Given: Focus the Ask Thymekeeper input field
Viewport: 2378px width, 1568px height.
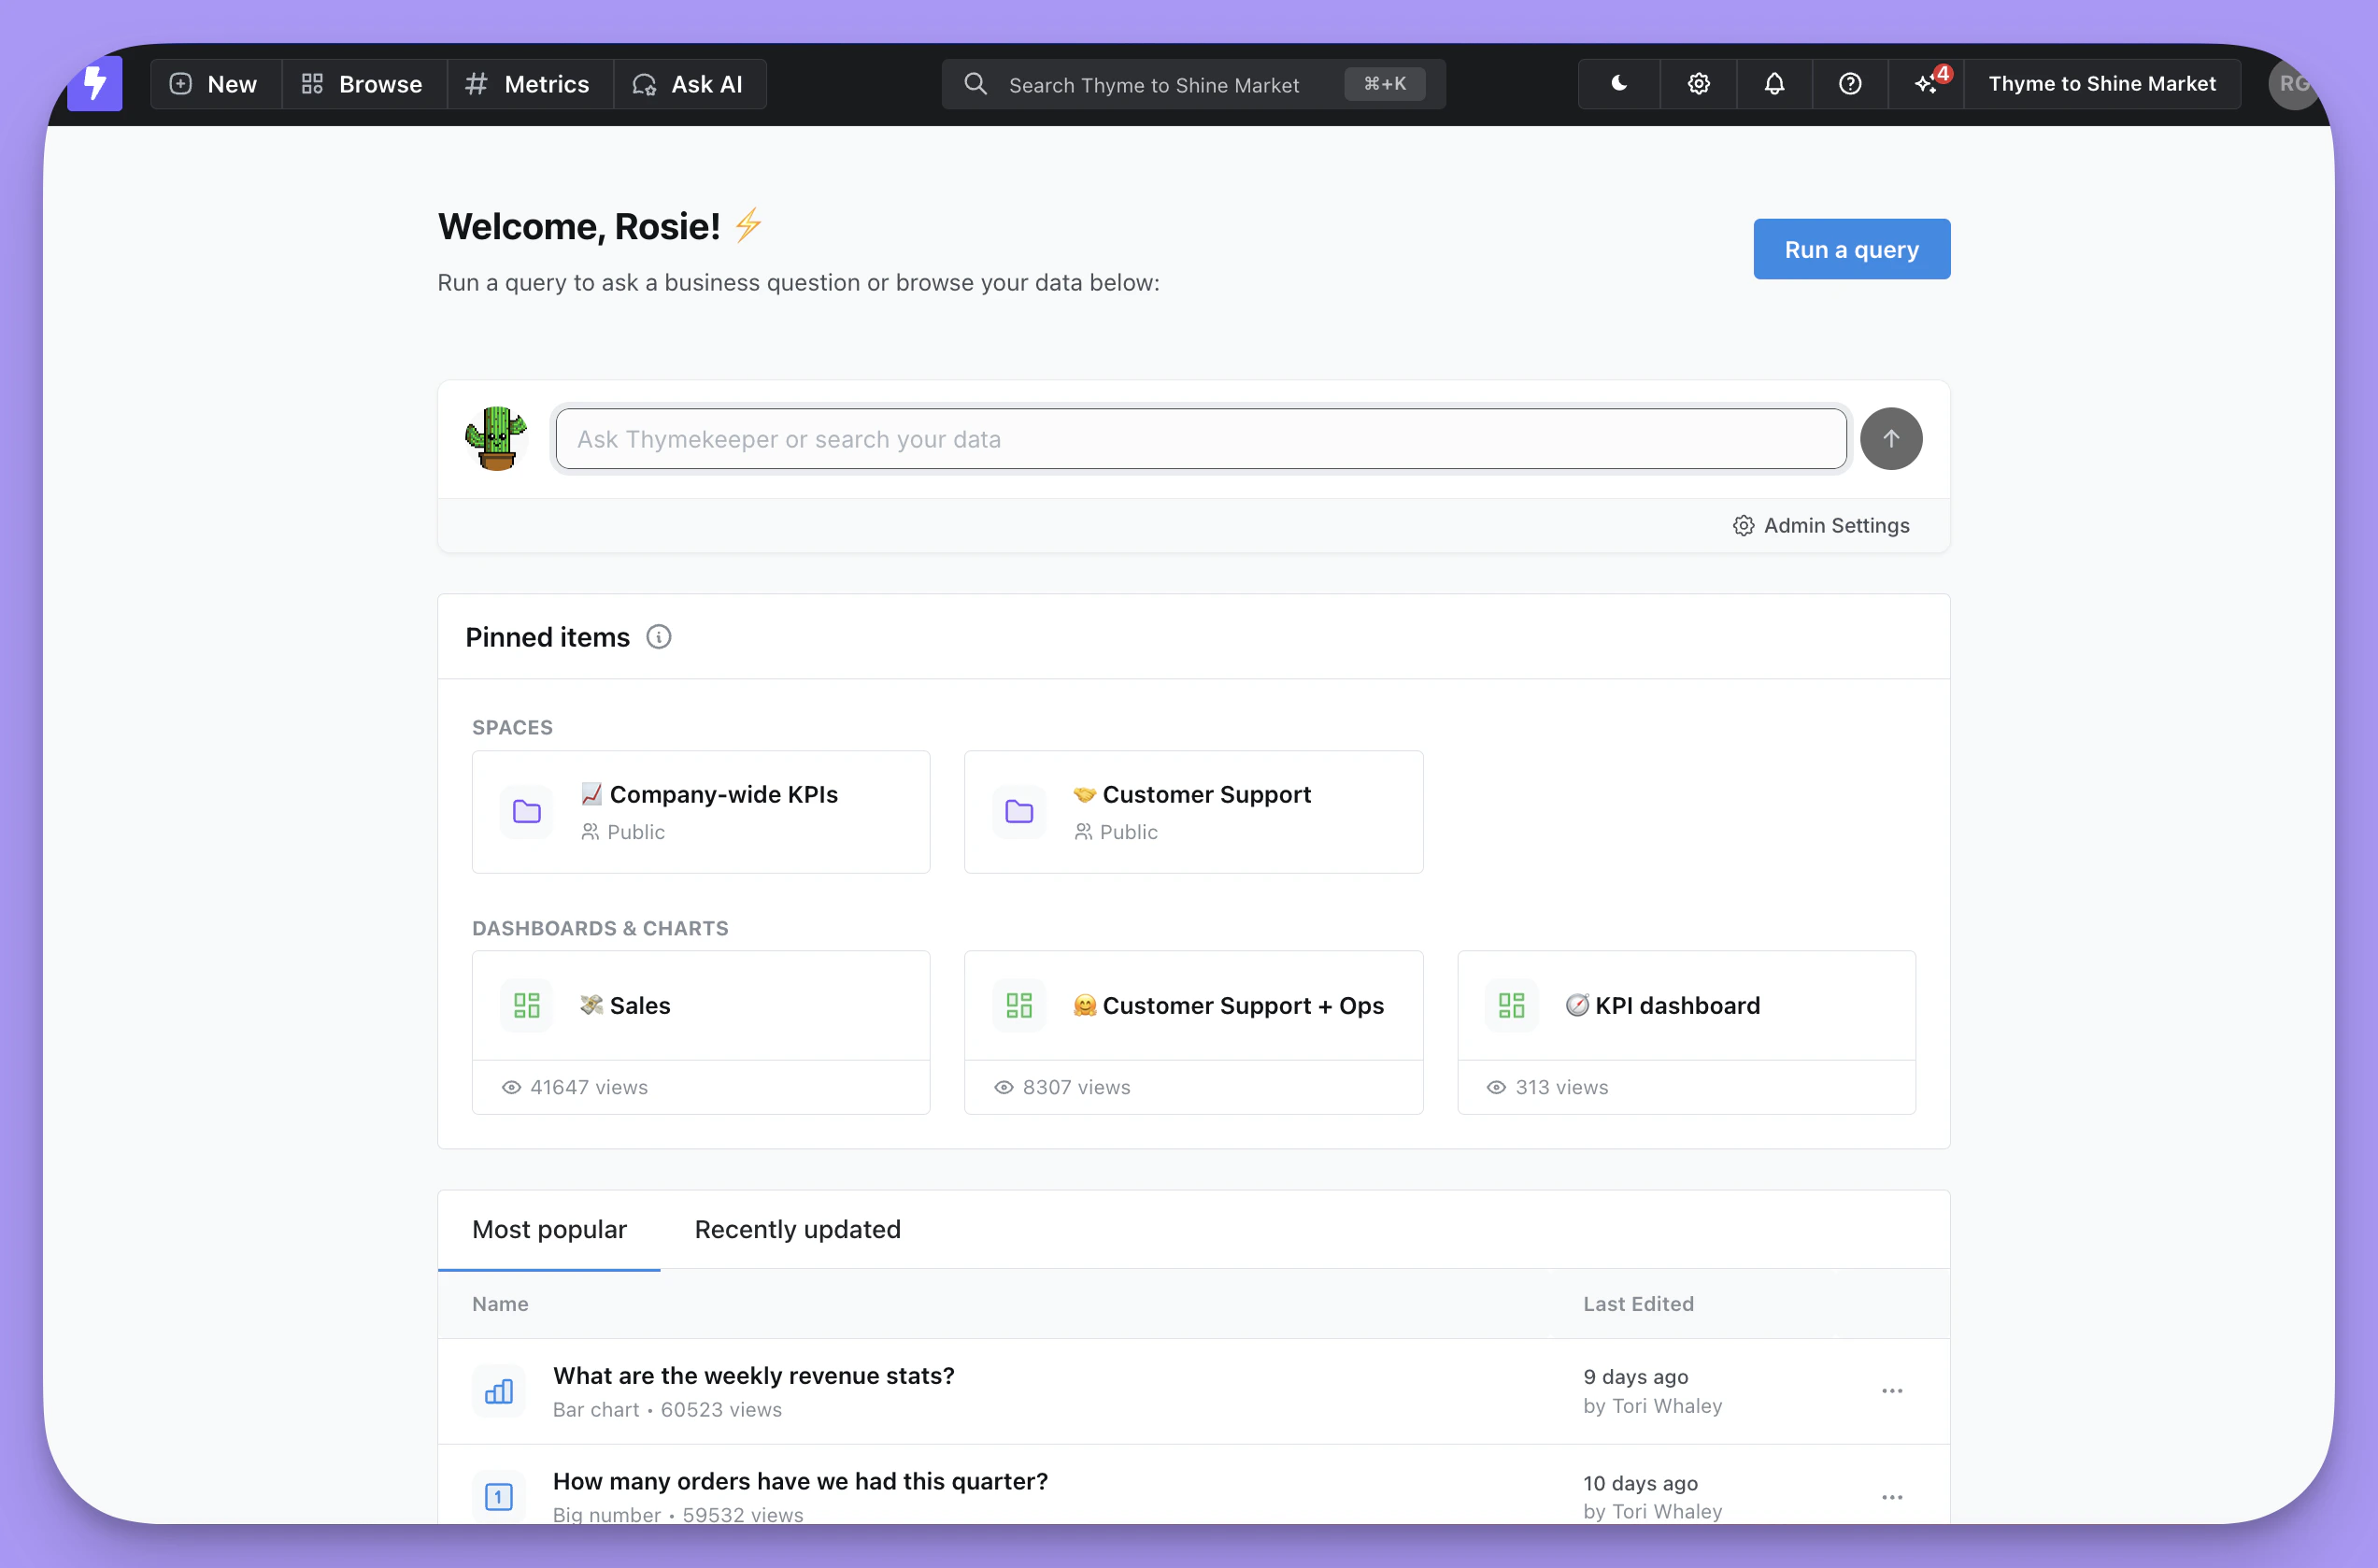Looking at the screenshot, I should click(x=1200, y=439).
